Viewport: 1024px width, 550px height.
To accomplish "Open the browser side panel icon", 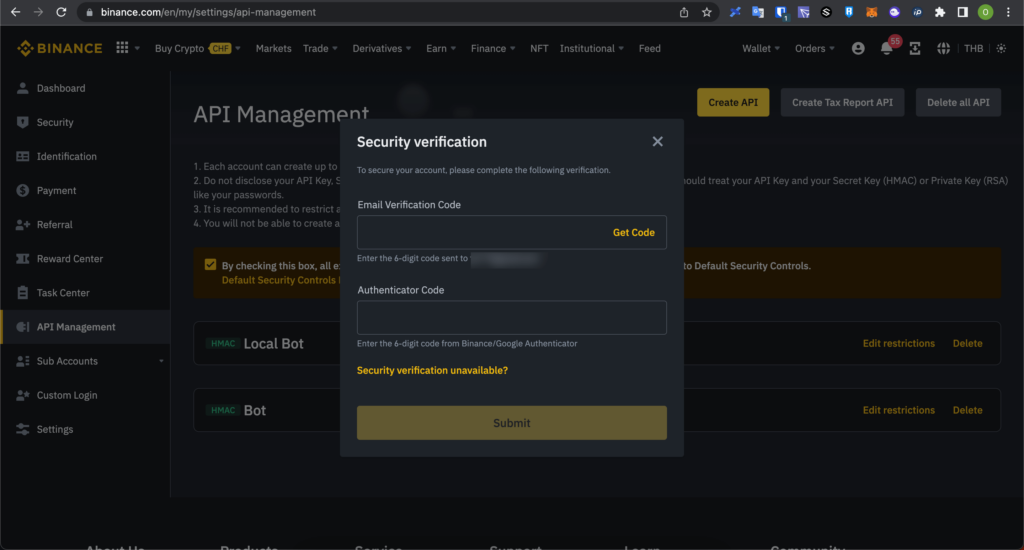I will coord(963,12).
